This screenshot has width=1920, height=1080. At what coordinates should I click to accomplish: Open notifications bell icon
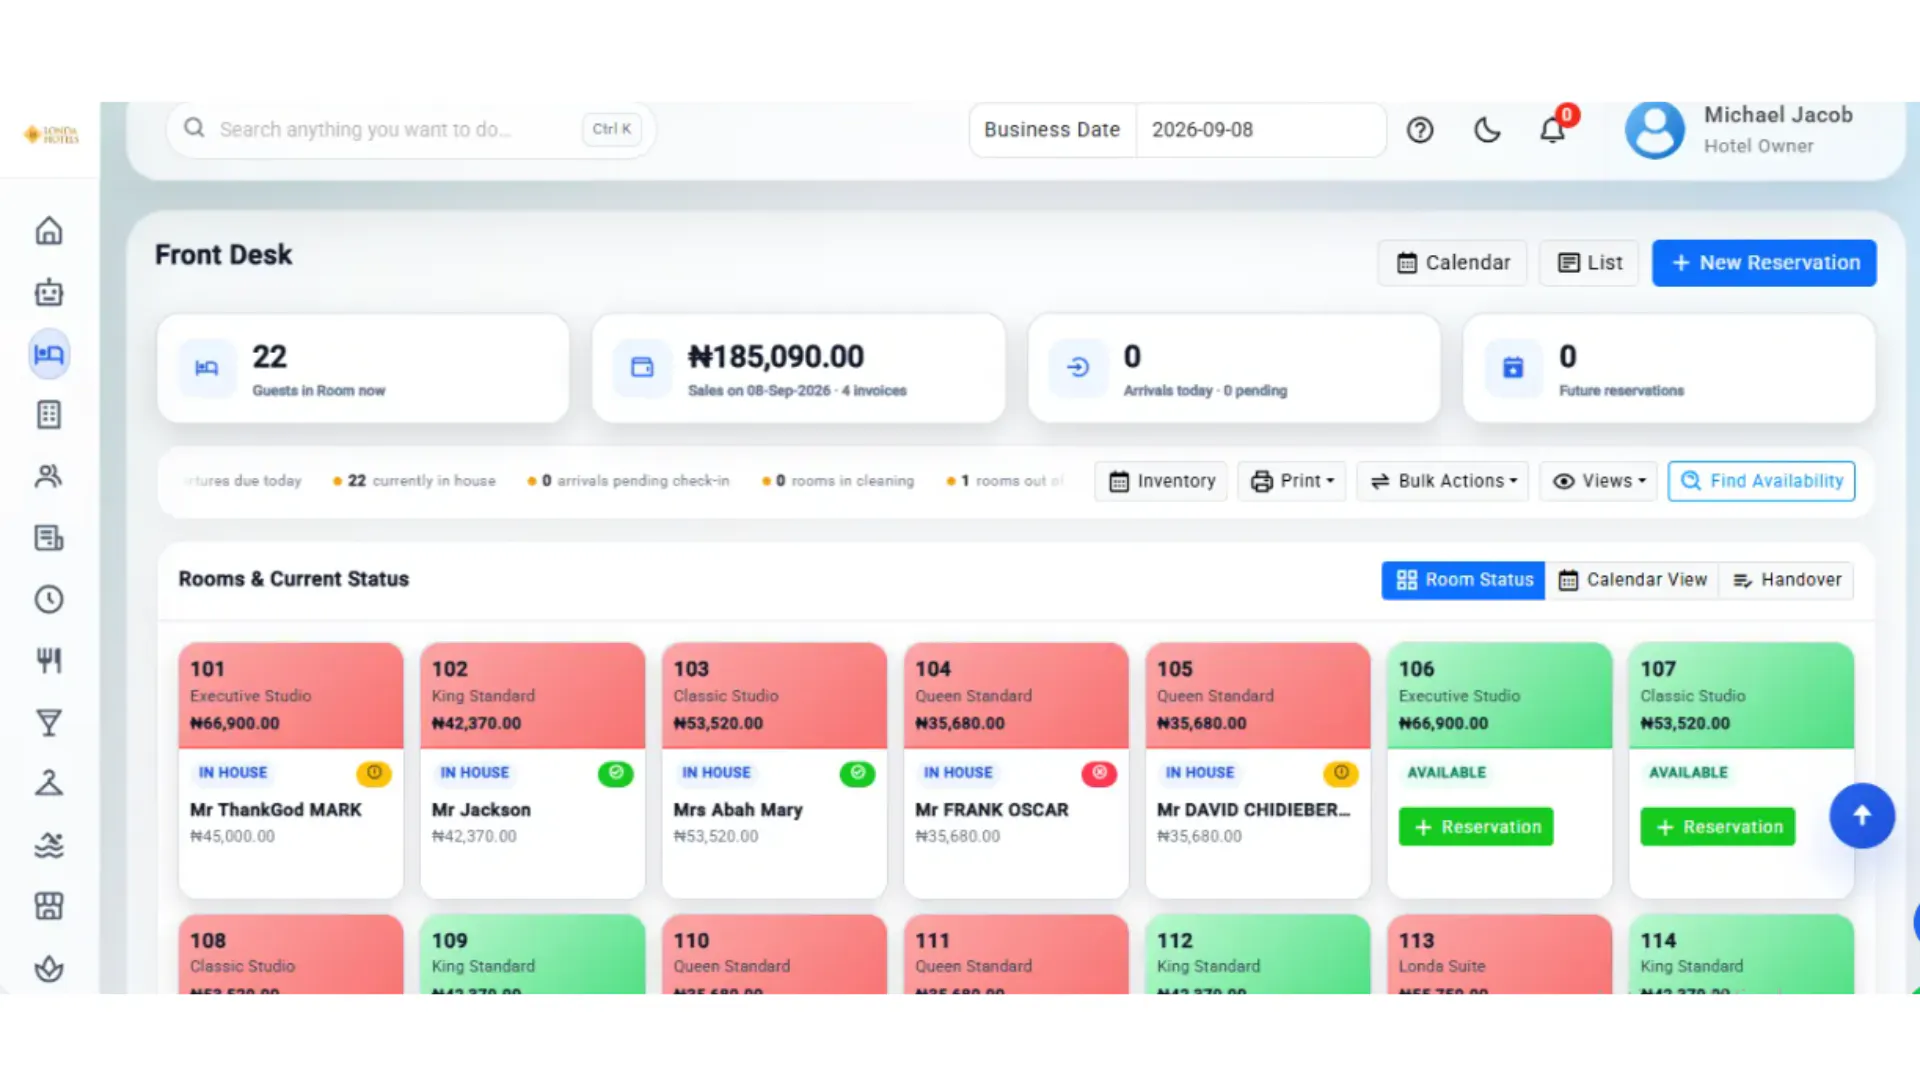click(x=1552, y=130)
